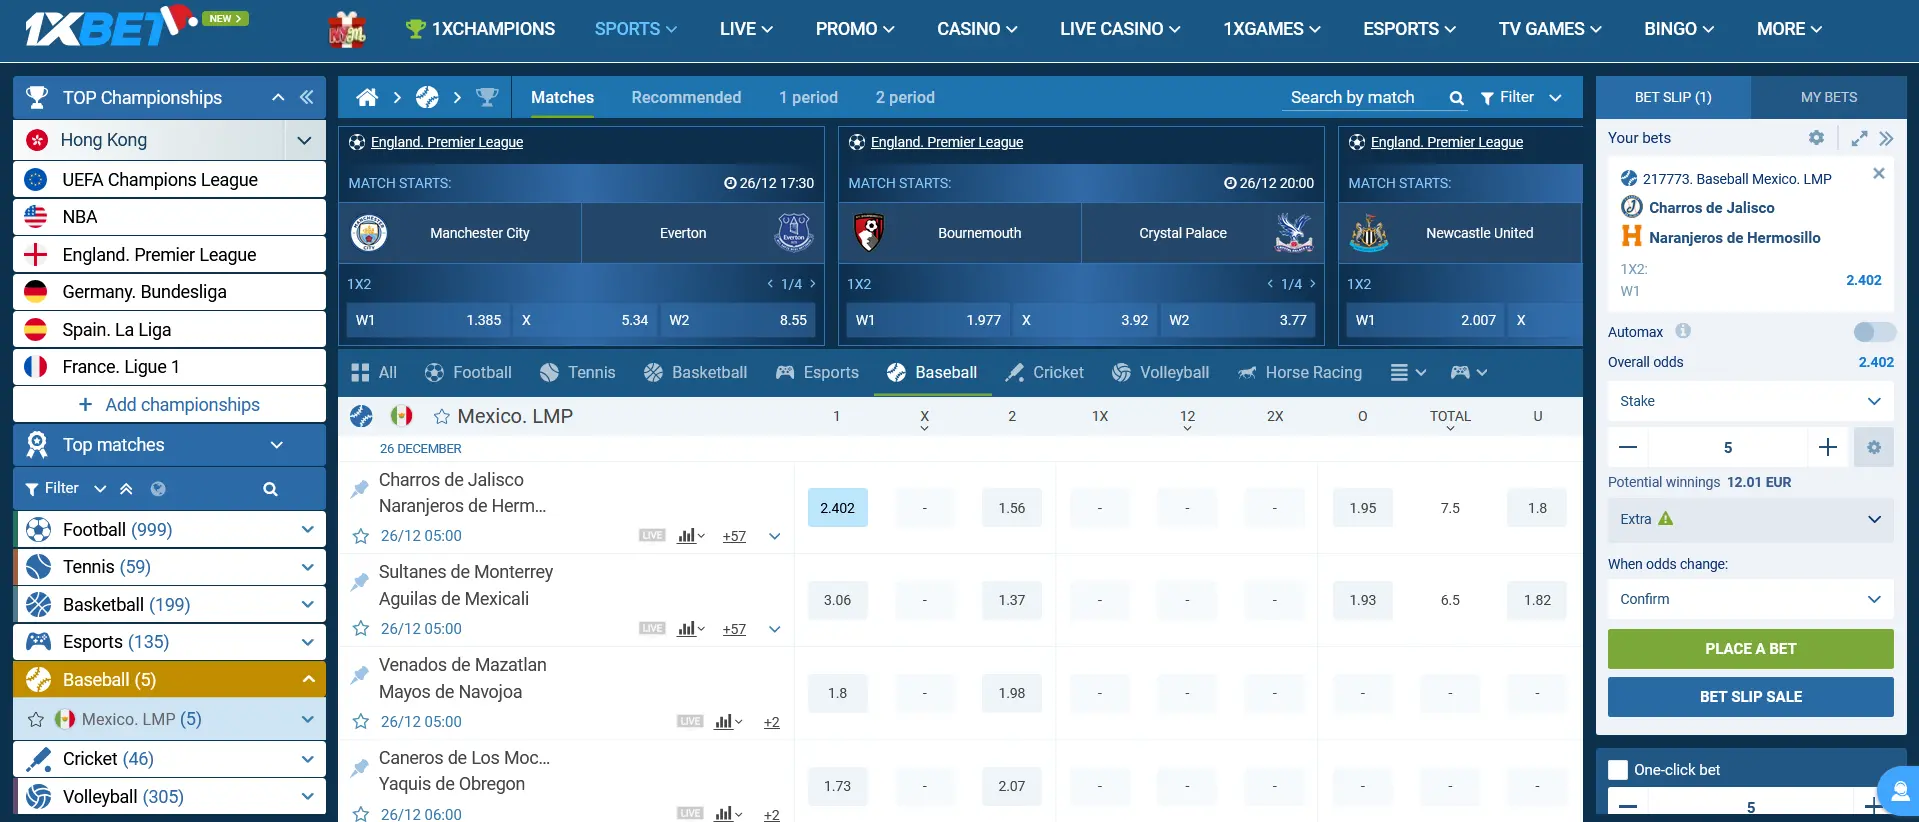Open statistics chart for Venados de Mazatlan
The height and width of the screenshot is (822, 1919).
tap(726, 722)
